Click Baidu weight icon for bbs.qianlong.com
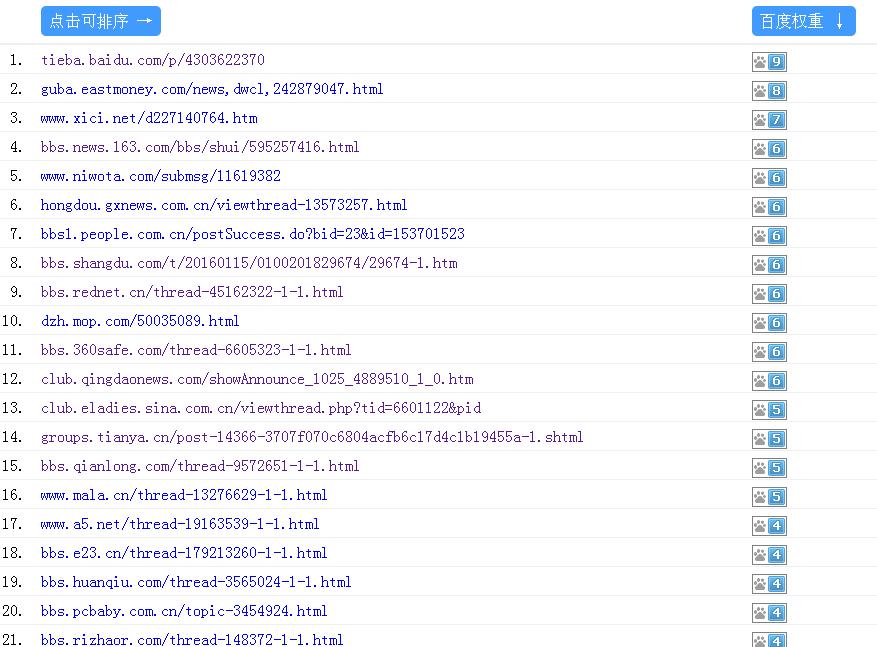 click(x=769, y=468)
